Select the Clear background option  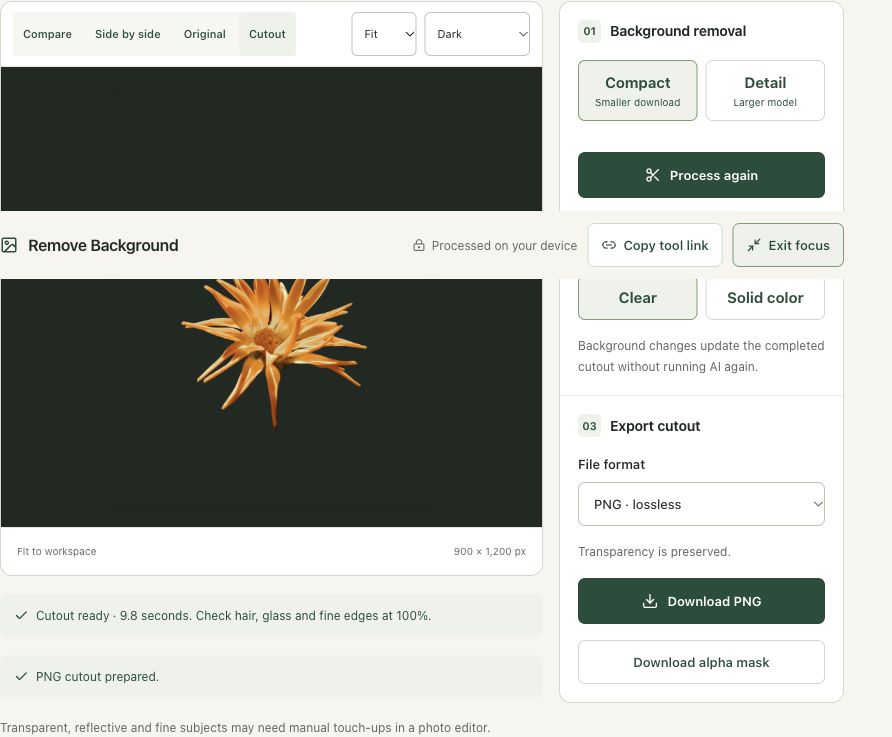[x=638, y=298]
